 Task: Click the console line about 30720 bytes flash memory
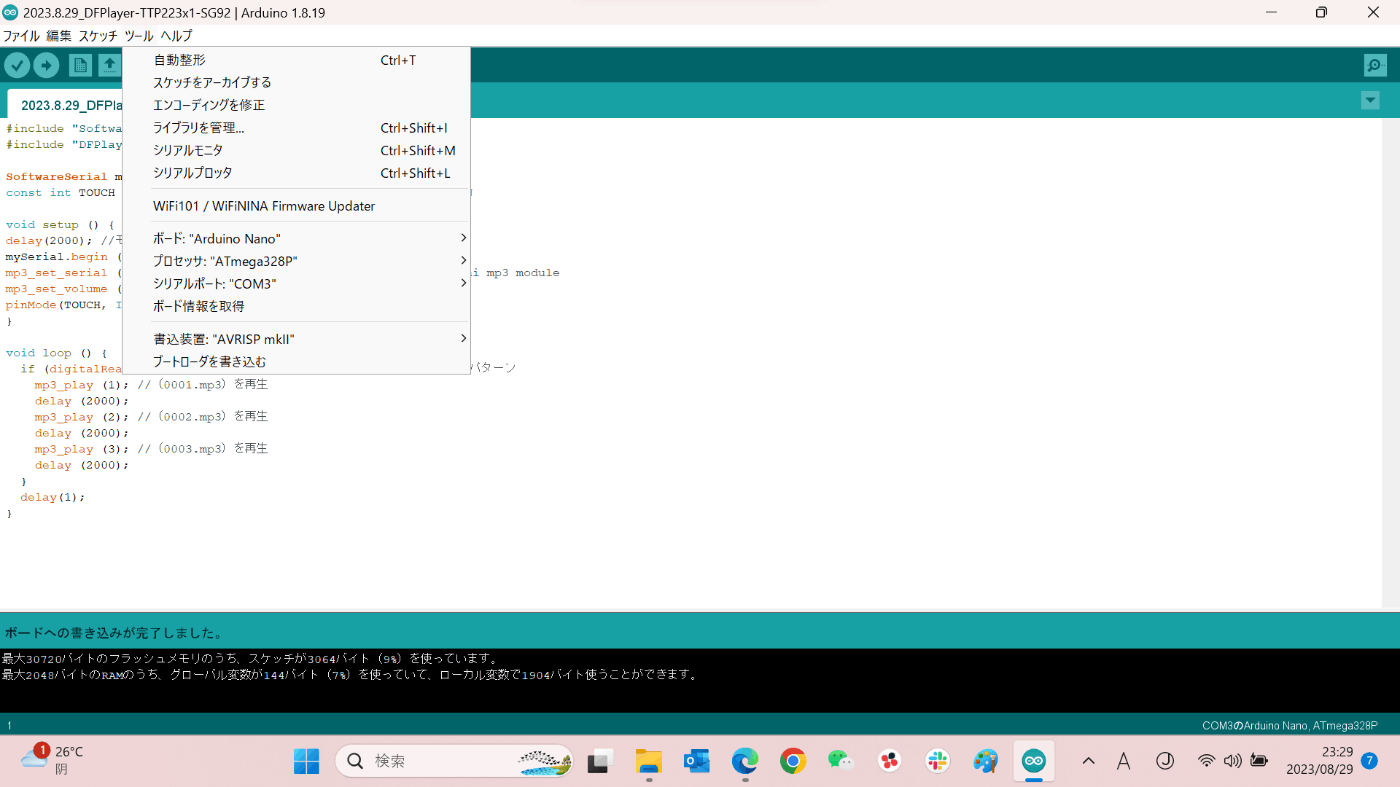(250, 659)
